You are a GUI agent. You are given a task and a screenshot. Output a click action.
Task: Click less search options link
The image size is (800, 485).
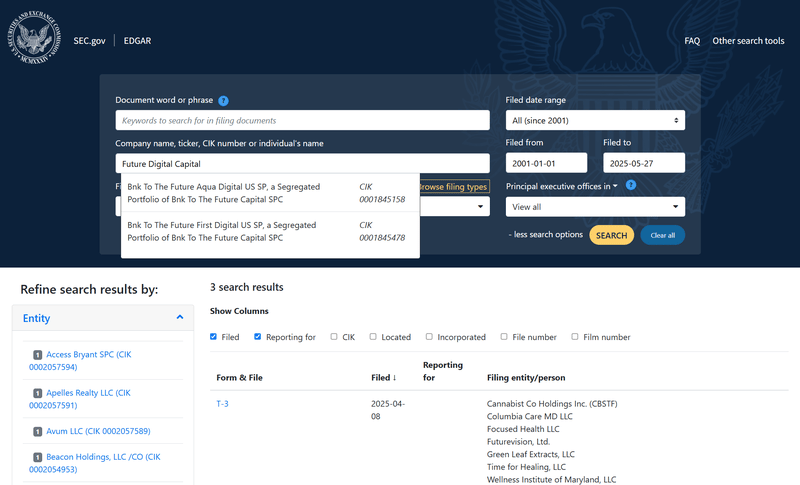point(545,235)
